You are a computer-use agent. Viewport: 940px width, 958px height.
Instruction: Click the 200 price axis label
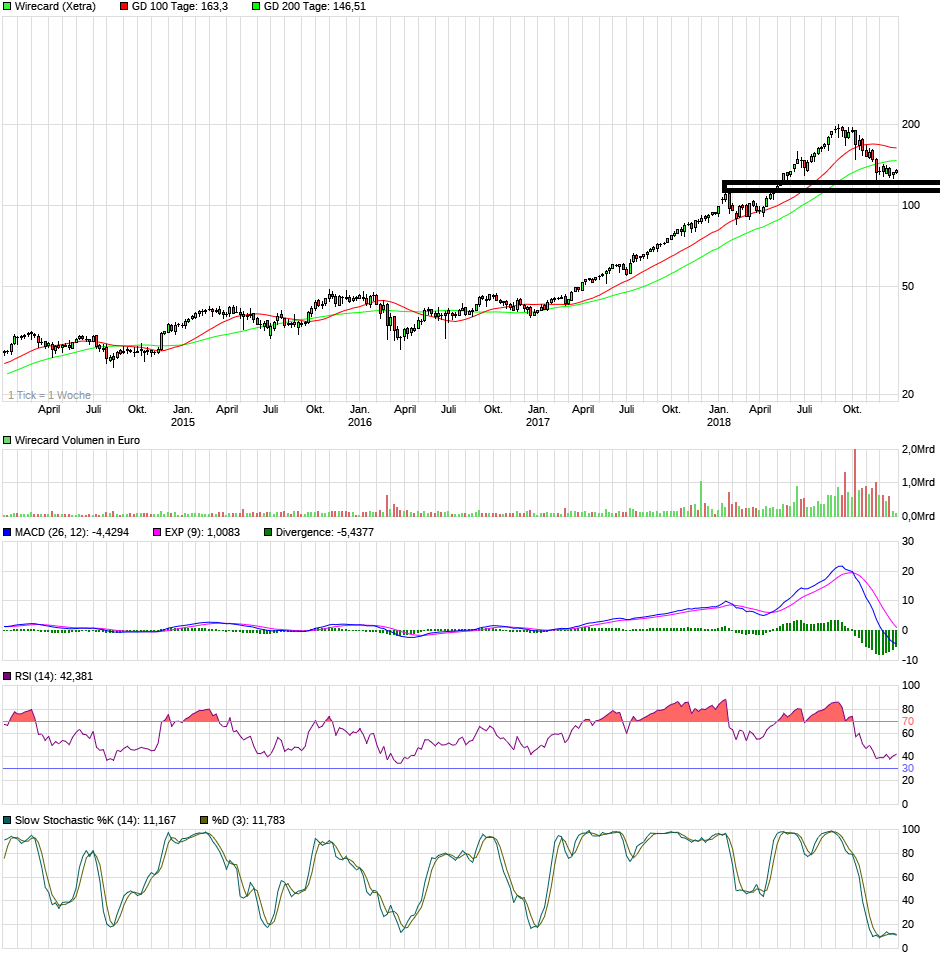tap(911, 124)
